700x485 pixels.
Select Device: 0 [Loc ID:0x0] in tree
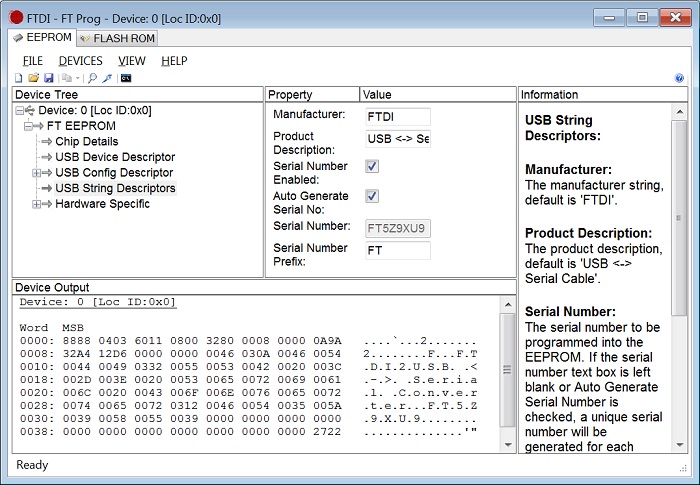95,110
